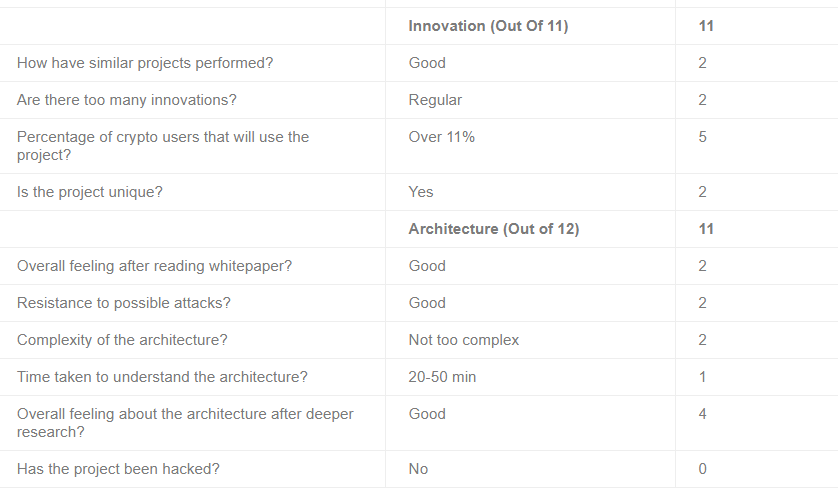
Task: Click the Innovation (Out Of 11) header
Action: pos(488,26)
